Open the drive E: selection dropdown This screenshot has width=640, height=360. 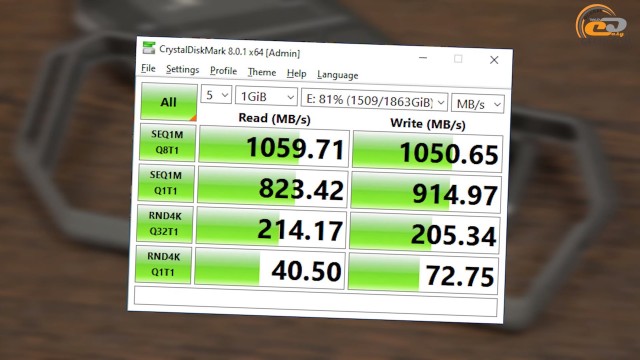point(374,100)
